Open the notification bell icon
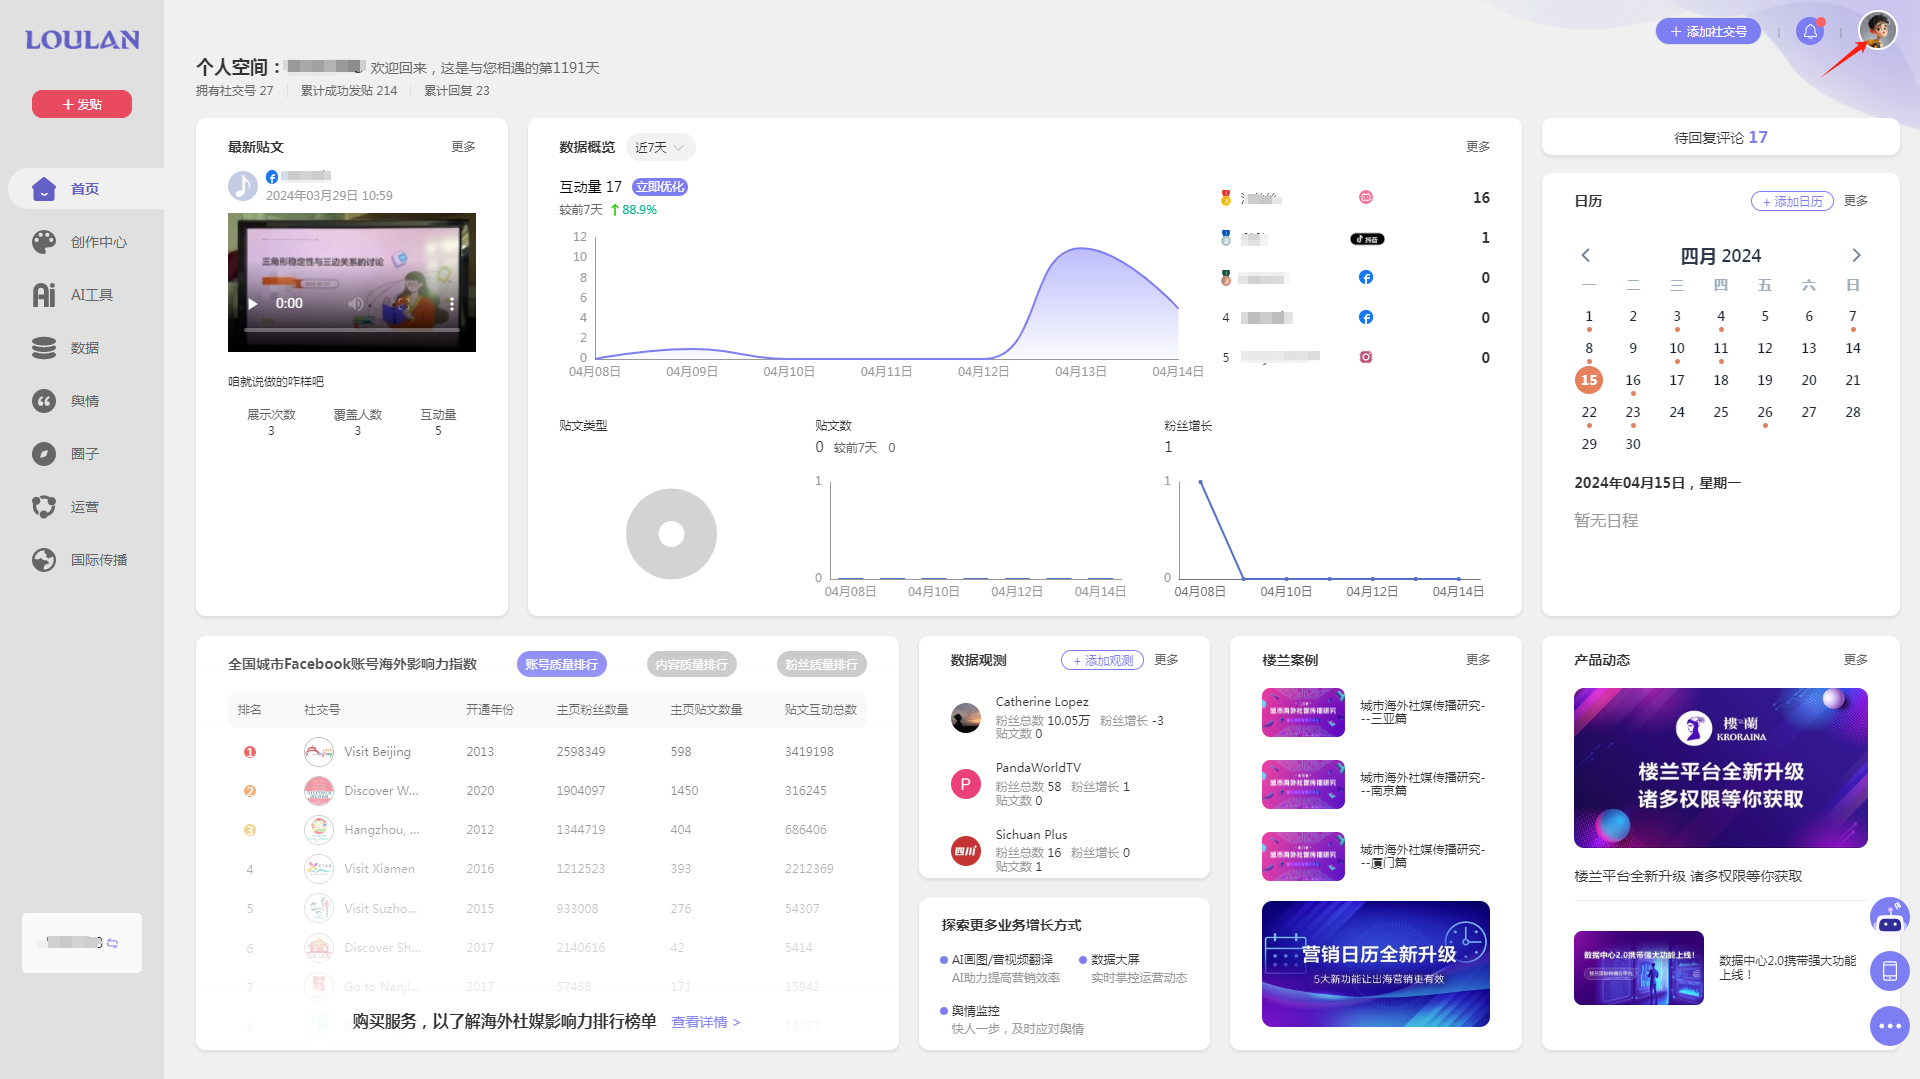This screenshot has height=1079, width=1920. point(1810,31)
